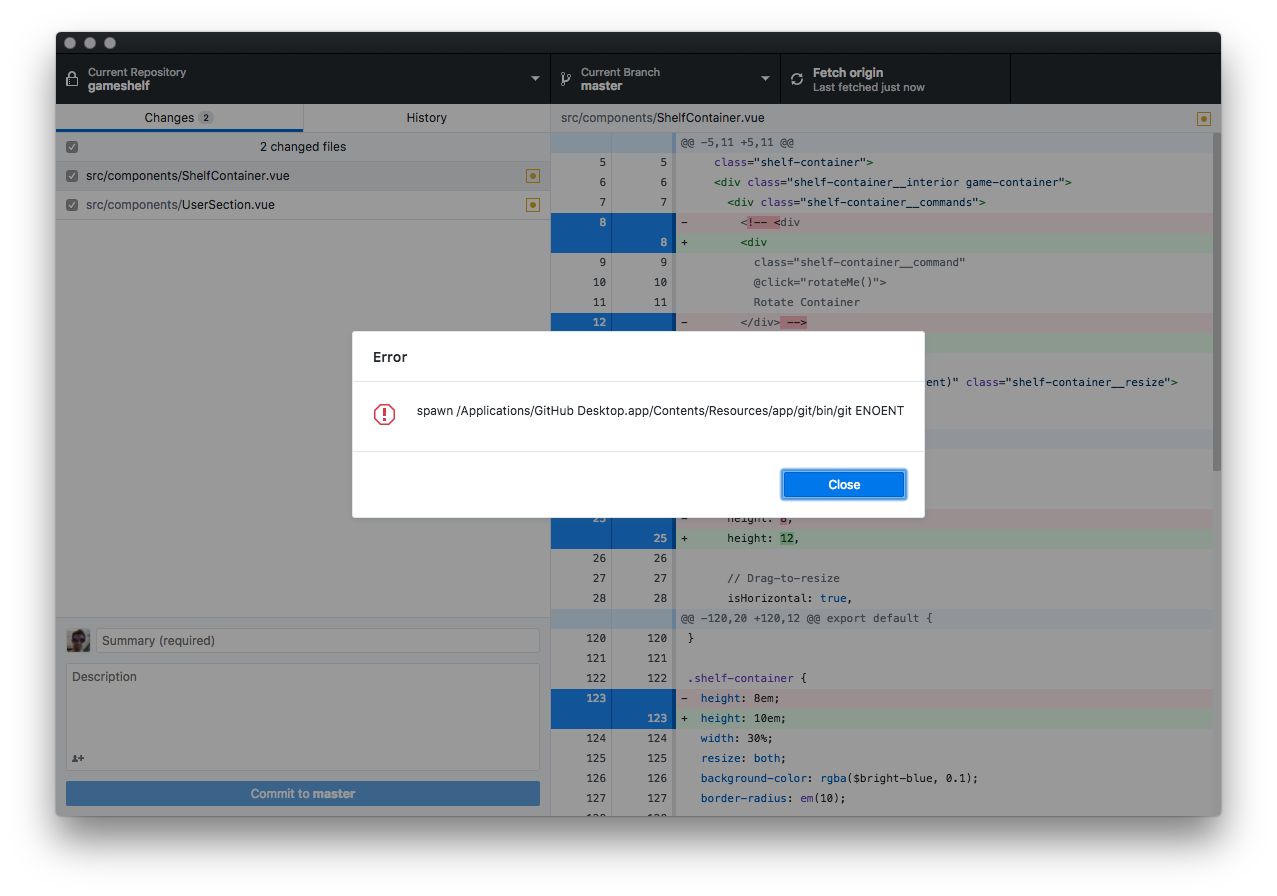This screenshot has width=1277, height=896.
Task: Focus the Summary (required) field
Action: click(318, 640)
